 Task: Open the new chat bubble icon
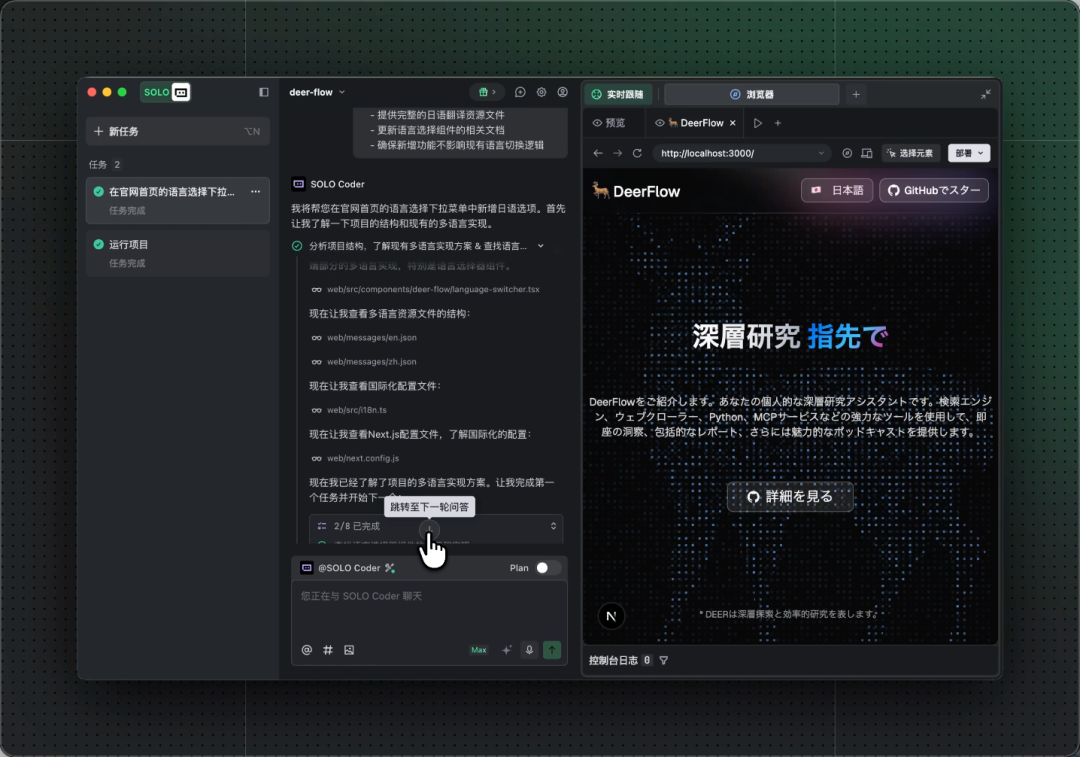pyautogui.click(x=520, y=92)
